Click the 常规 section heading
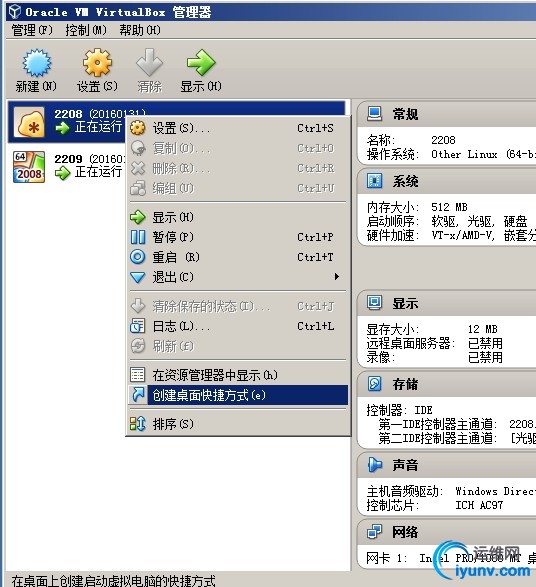Image resolution: width=536 pixels, height=587 pixels. tap(405, 114)
